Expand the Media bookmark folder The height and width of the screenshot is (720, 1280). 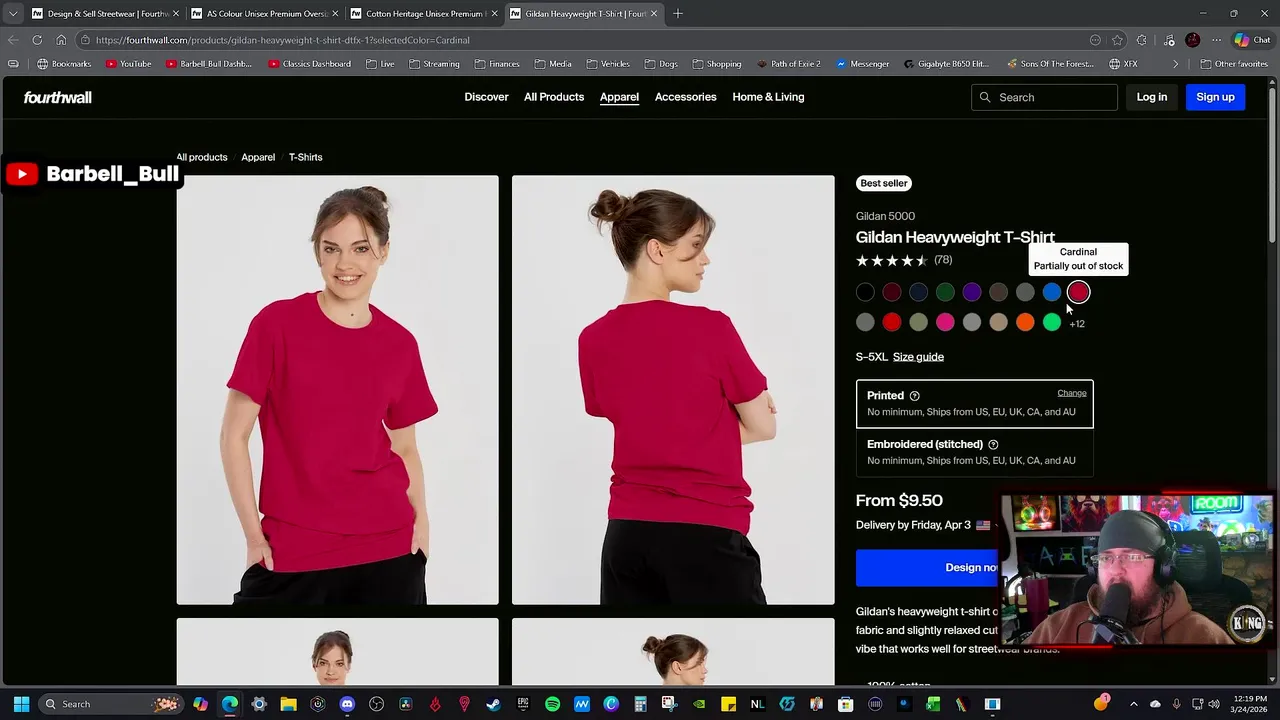(553, 64)
